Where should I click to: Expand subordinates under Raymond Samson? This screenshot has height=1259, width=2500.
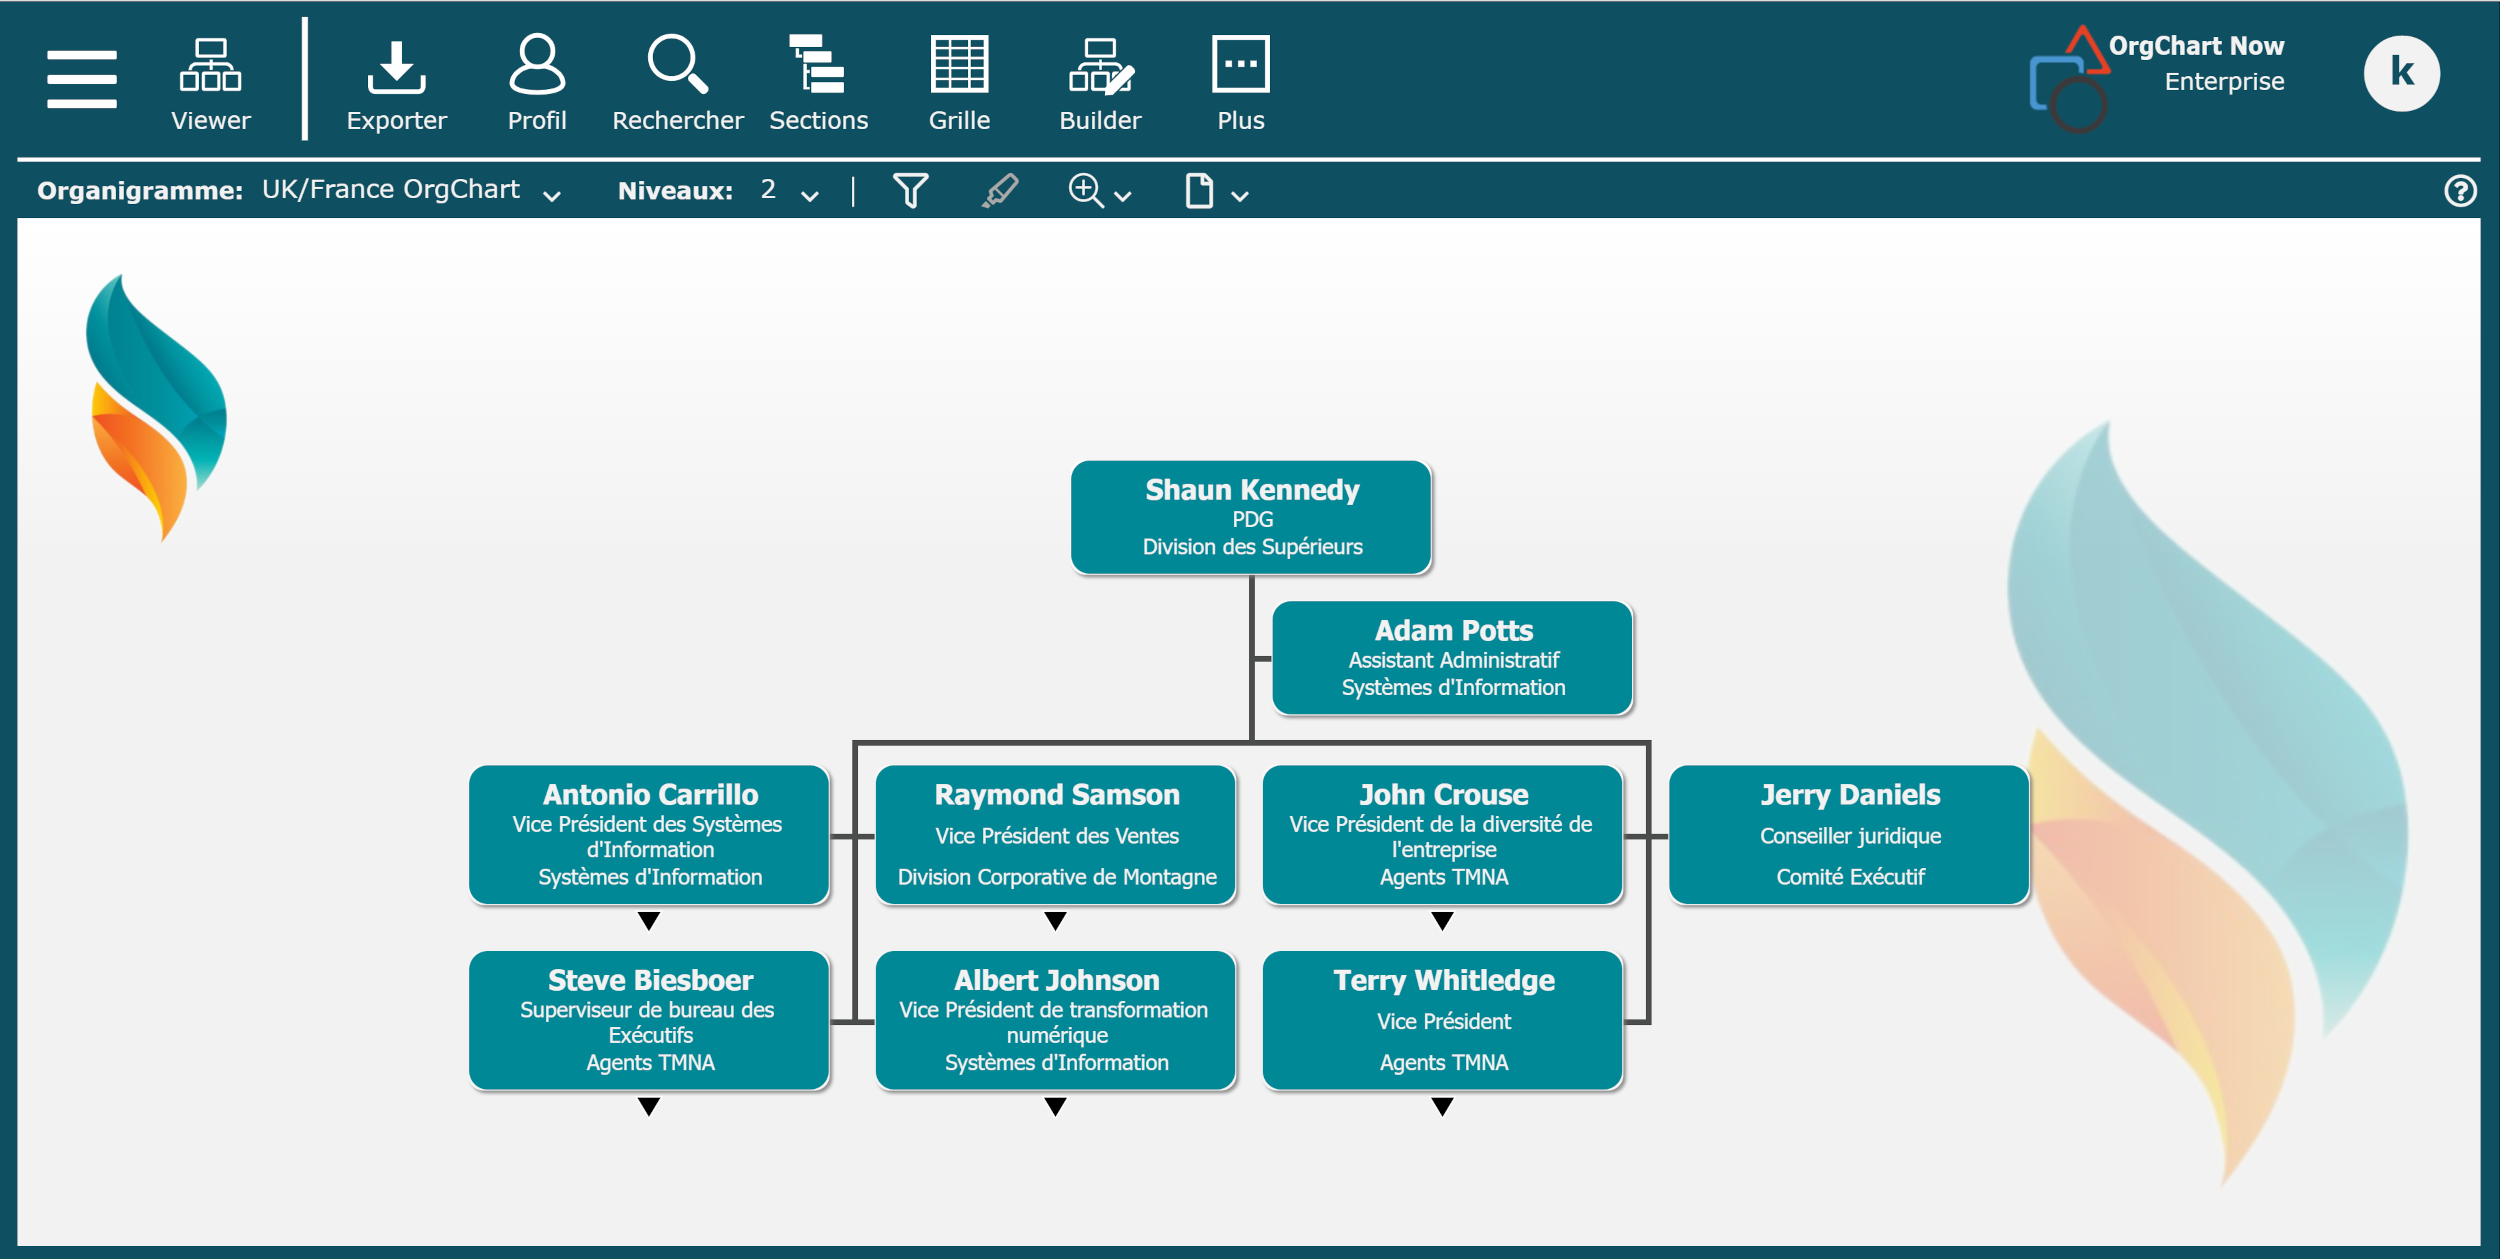click(1055, 921)
